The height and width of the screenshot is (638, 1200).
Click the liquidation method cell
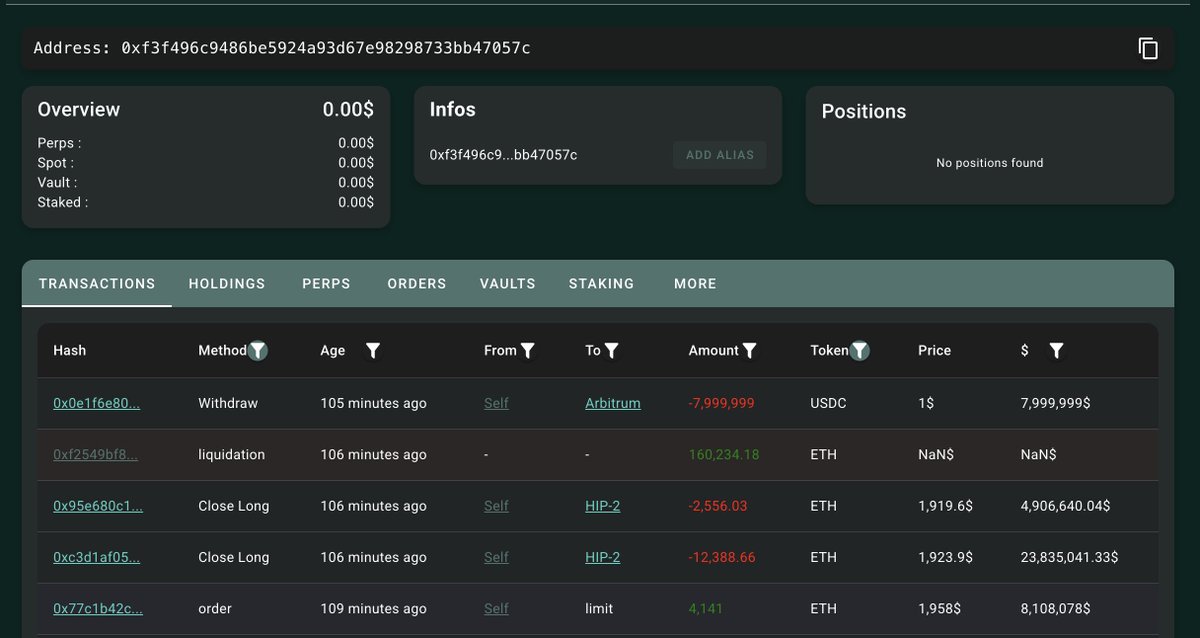tap(232, 454)
